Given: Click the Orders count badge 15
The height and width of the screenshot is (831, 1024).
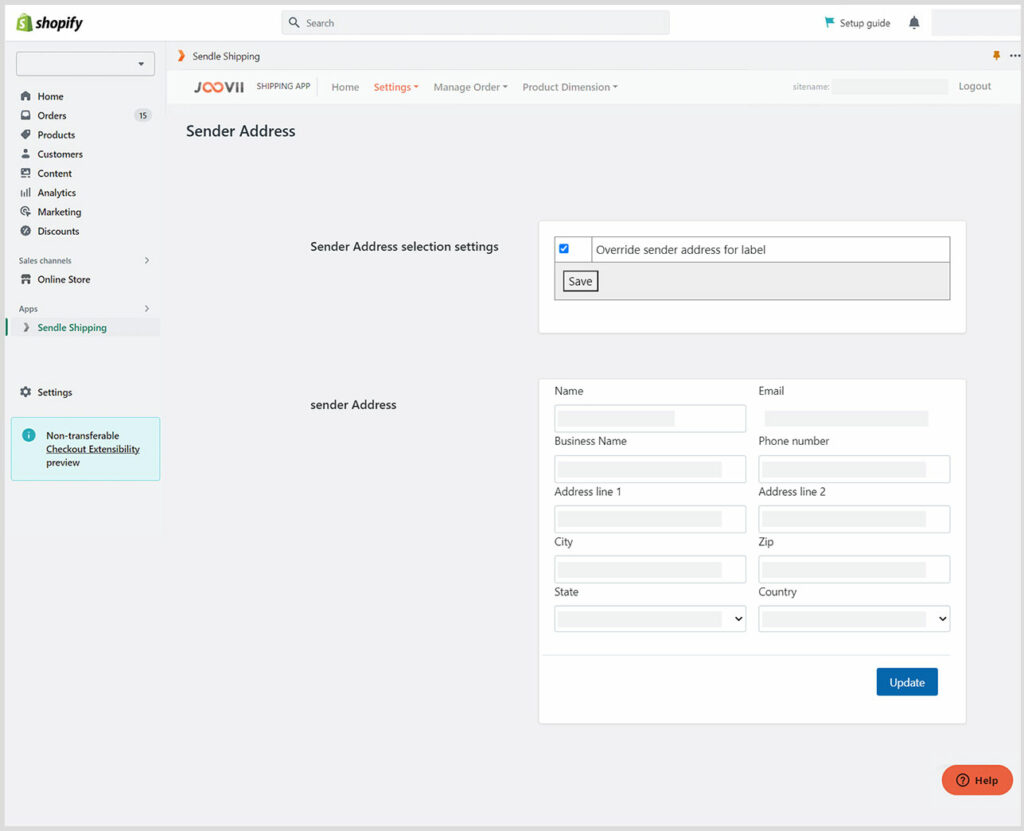Looking at the screenshot, I should pos(142,115).
